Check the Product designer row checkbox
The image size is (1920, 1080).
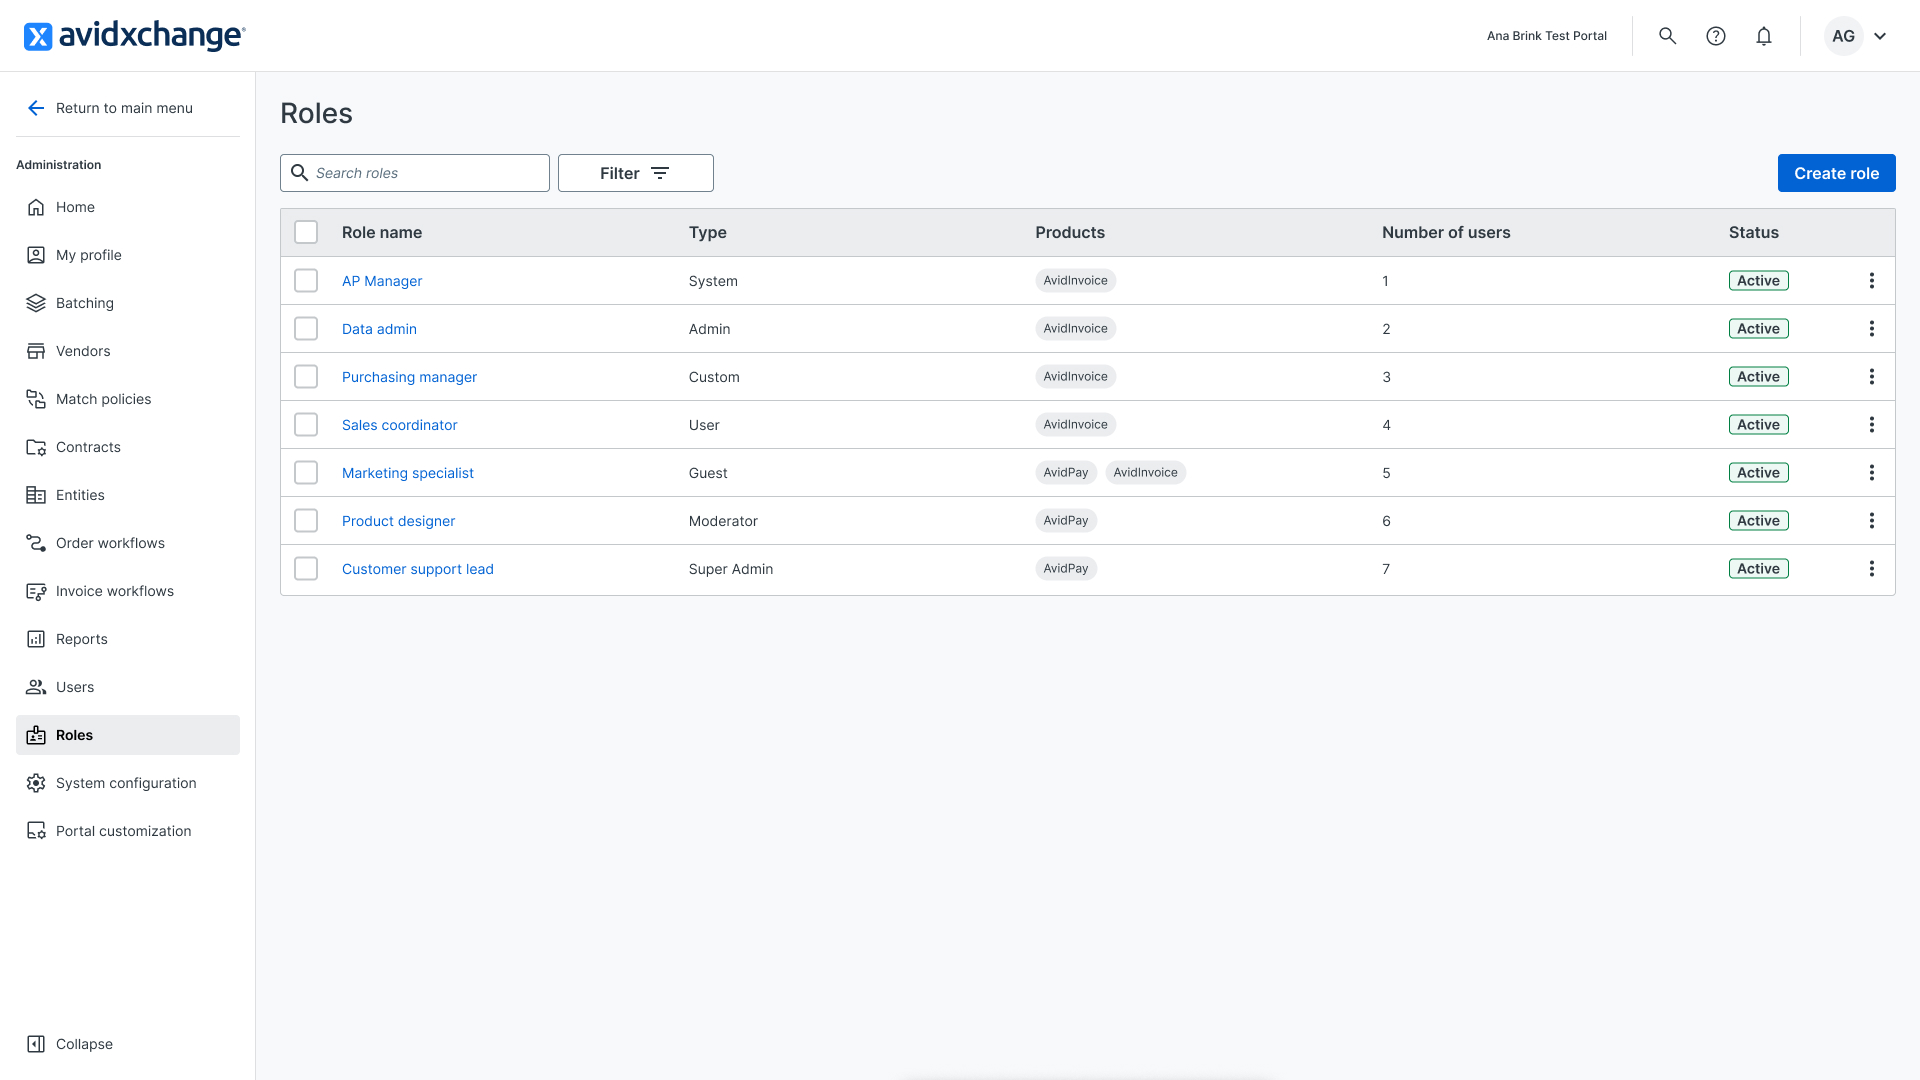pyautogui.click(x=306, y=521)
